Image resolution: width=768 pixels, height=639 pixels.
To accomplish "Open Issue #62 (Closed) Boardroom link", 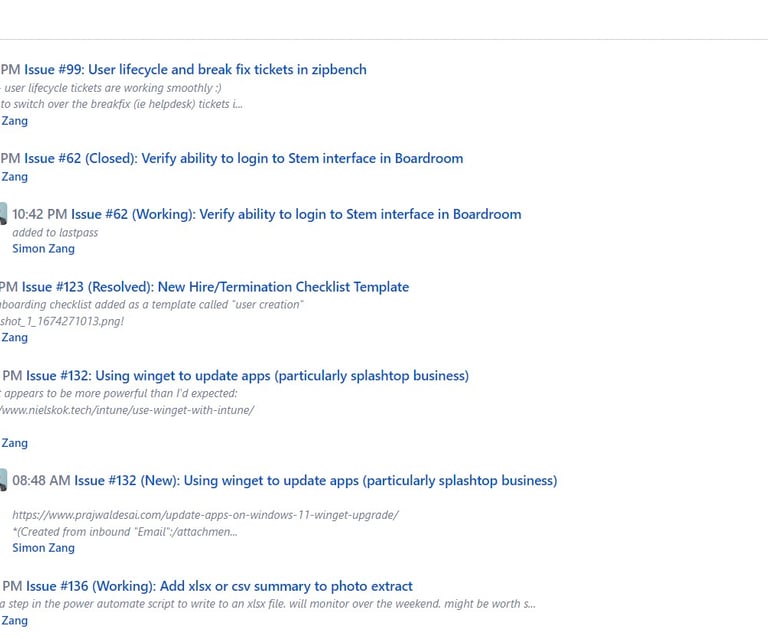I will click(x=243, y=159).
